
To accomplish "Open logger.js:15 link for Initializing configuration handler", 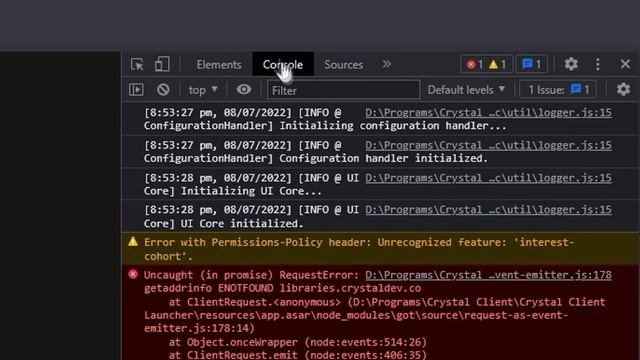I will pyautogui.click(x=488, y=113).
